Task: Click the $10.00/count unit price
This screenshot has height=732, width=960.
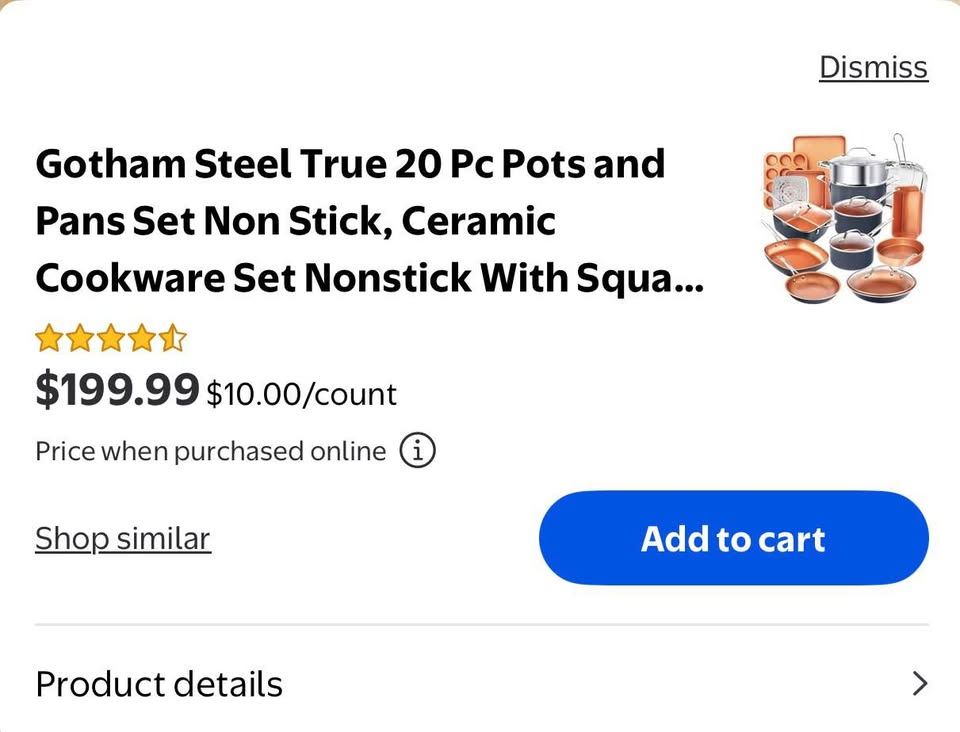Action: click(301, 394)
